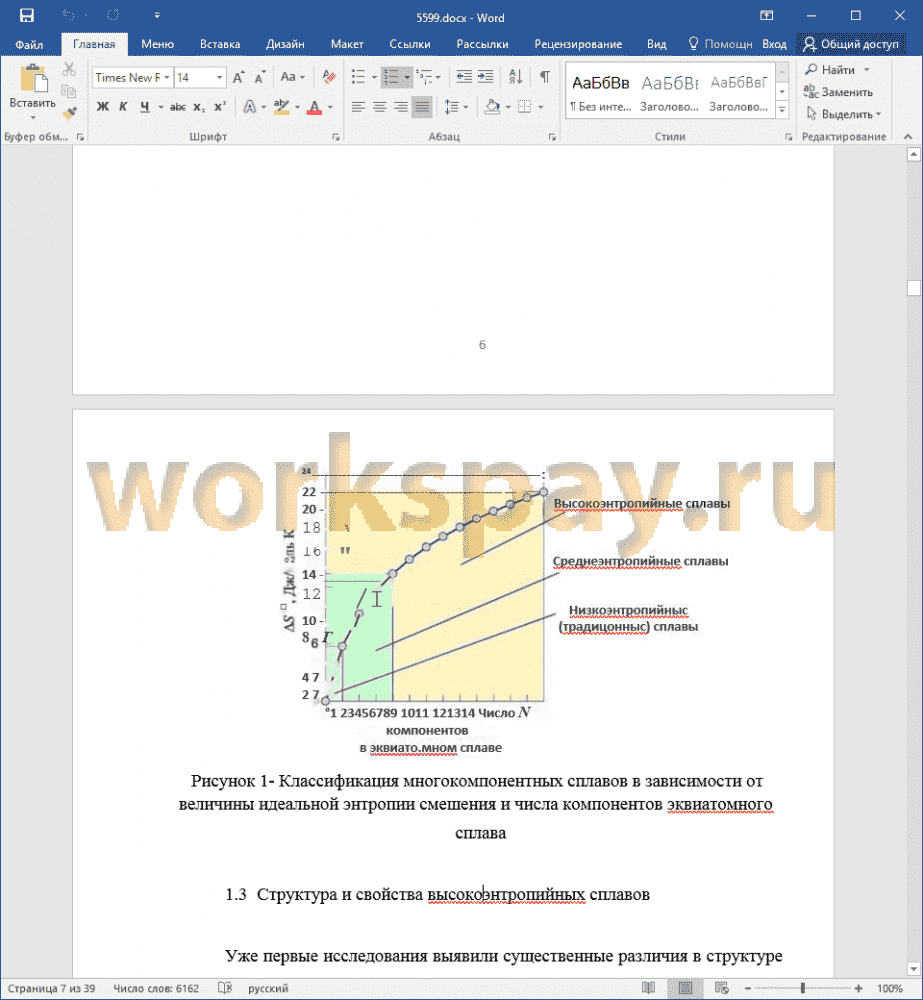Switch to the Дизайн tab
This screenshot has height=1000, width=923.
pos(285,44)
